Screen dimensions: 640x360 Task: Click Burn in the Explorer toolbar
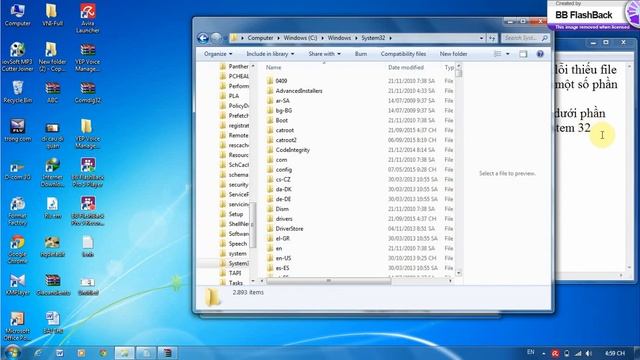tap(361, 54)
